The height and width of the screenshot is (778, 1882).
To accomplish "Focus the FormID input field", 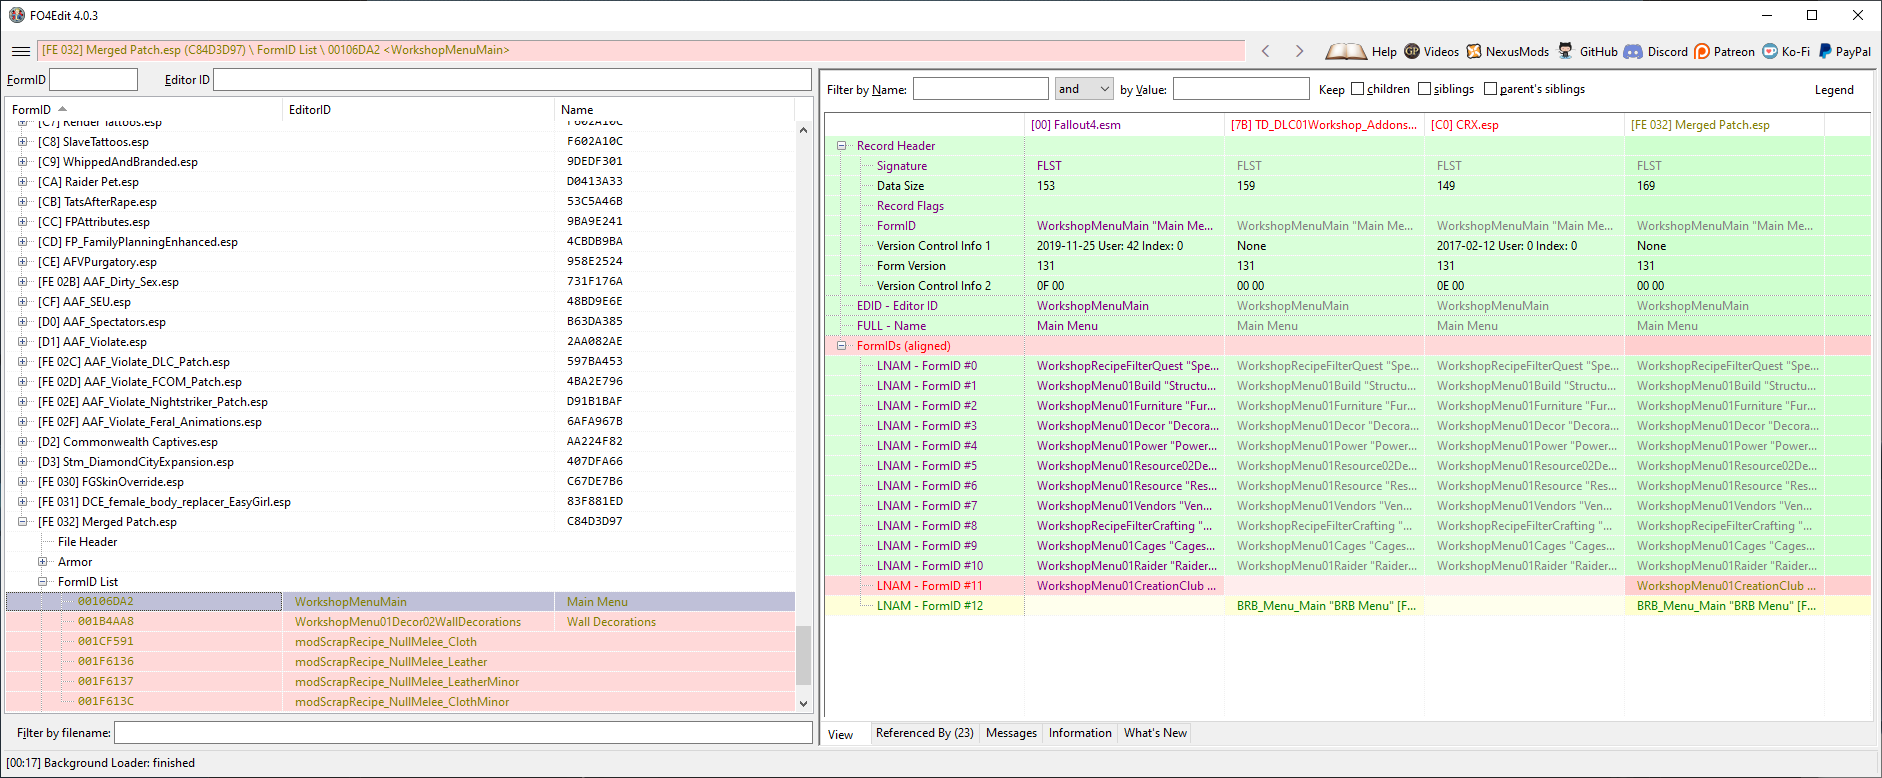I will [x=93, y=80].
